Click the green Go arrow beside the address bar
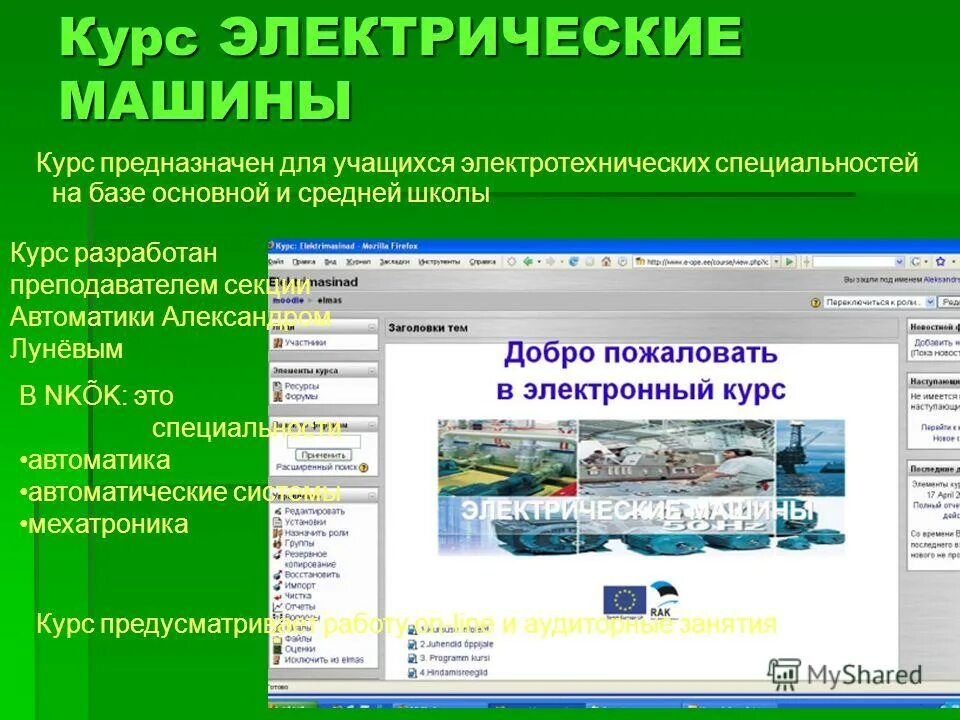 click(790, 261)
